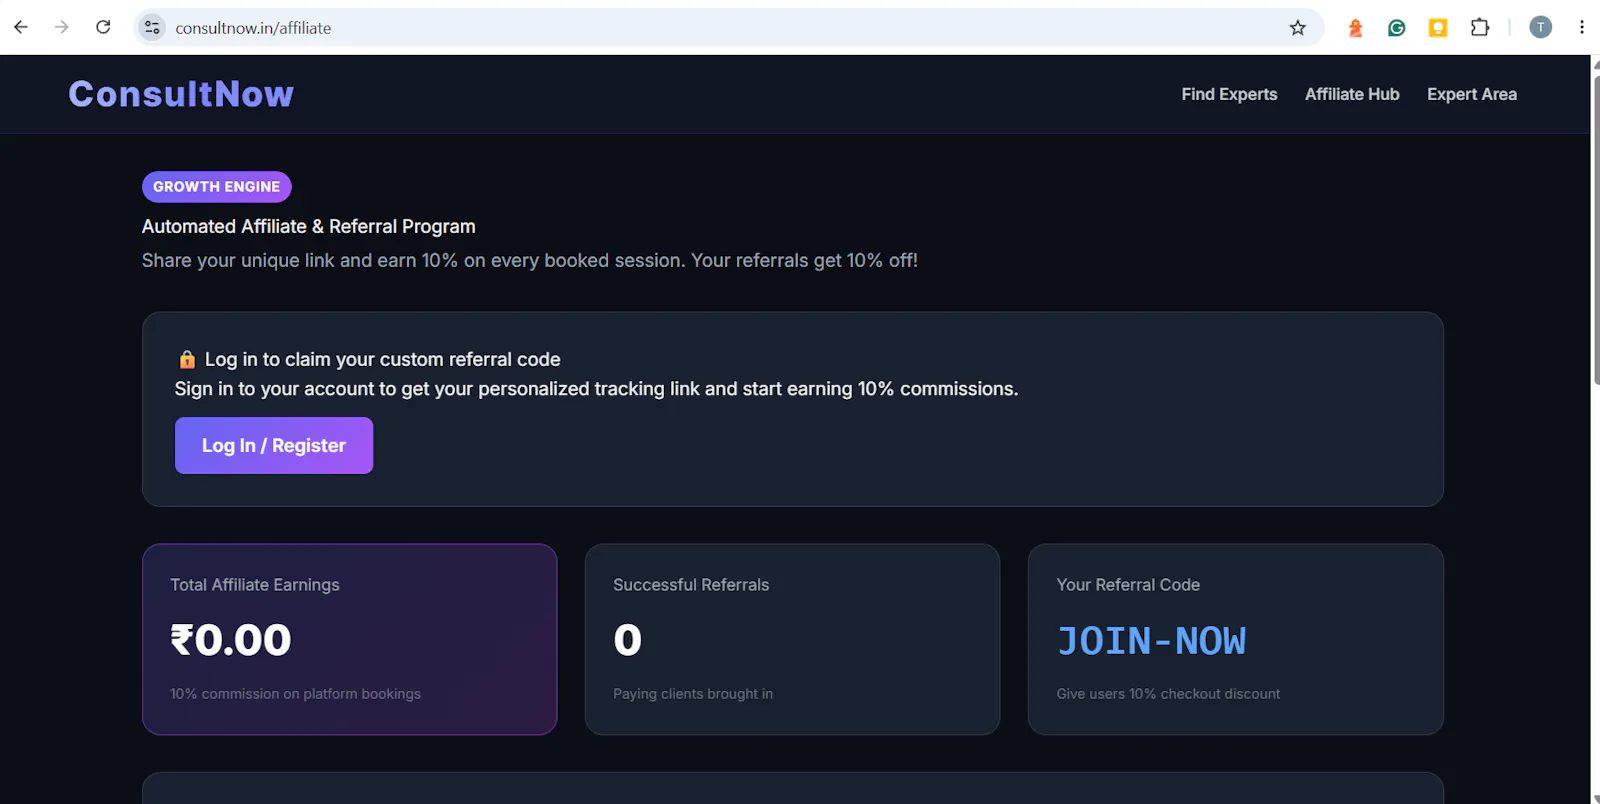Screen dimensions: 1600x804
Task: Open Affiliate Hub navigation link
Action: tap(1352, 94)
